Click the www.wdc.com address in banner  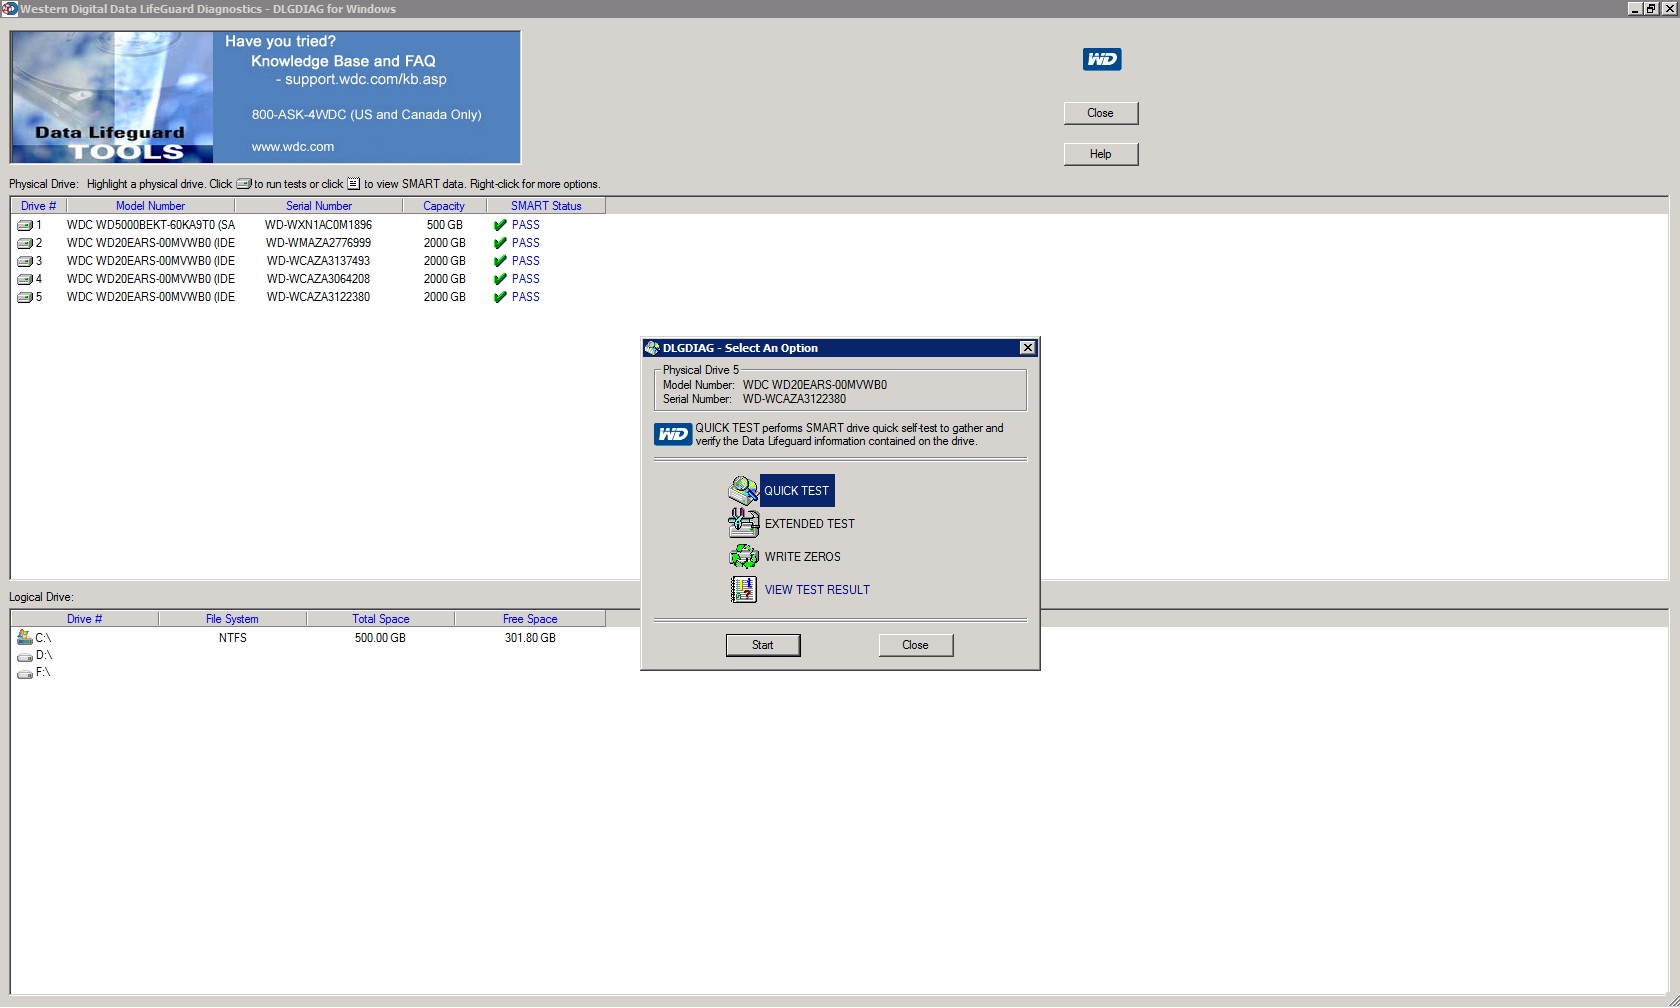point(293,146)
